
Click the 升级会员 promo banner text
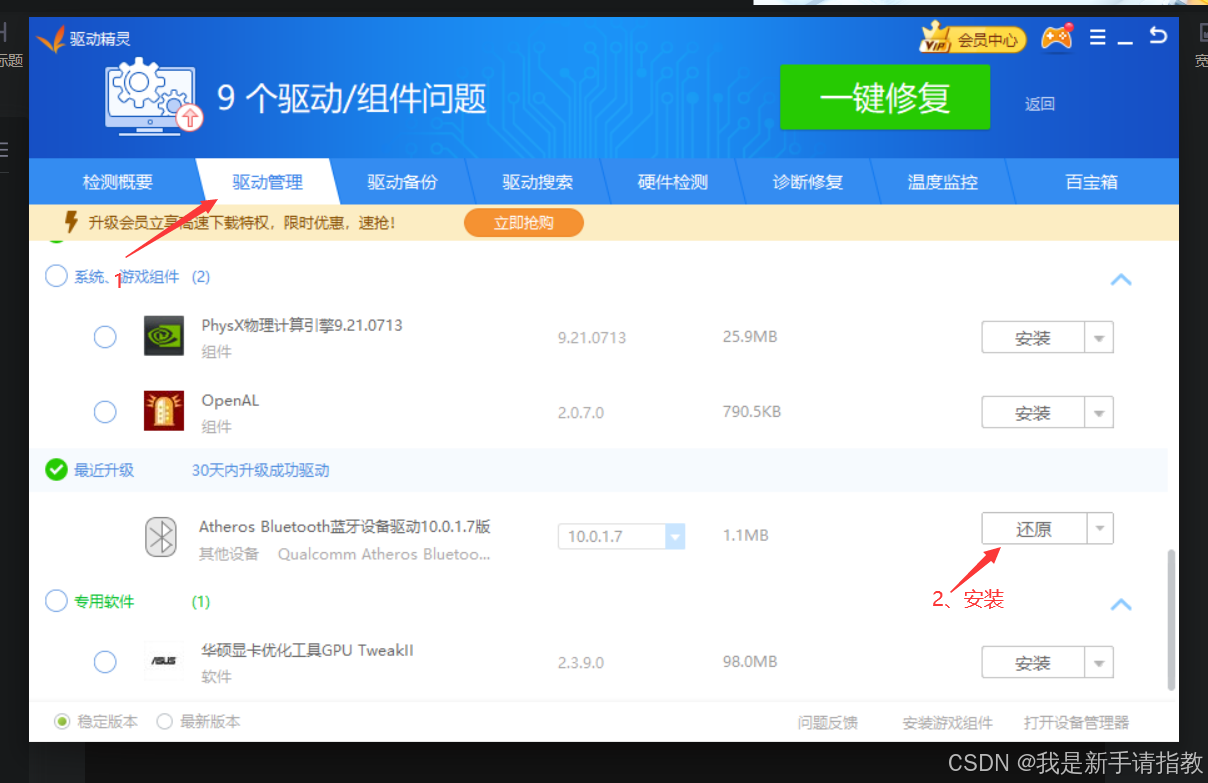point(242,222)
